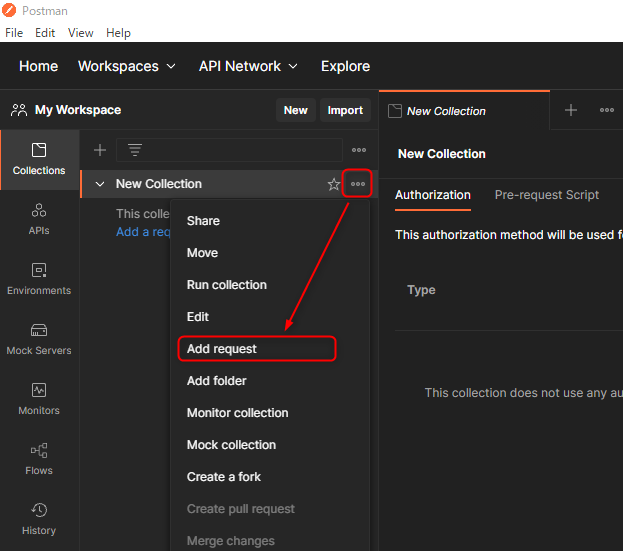Open the View menu
The width and height of the screenshot is (623, 551).
pyautogui.click(x=81, y=33)
